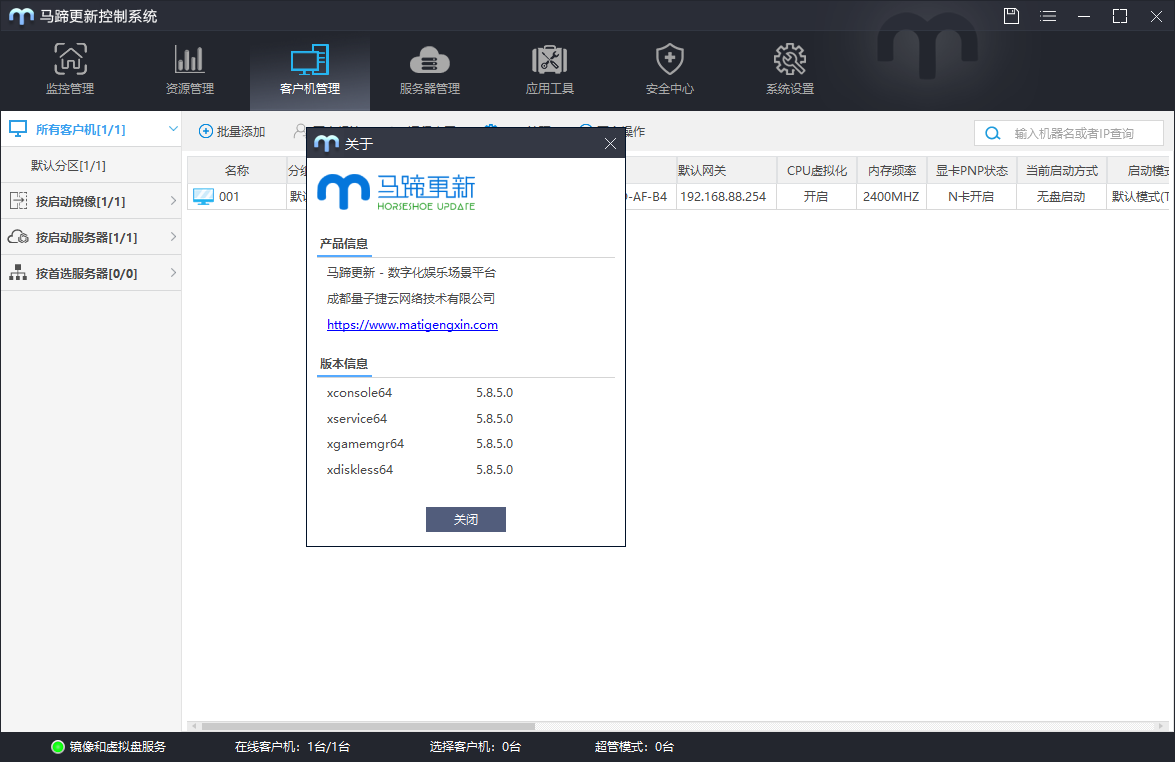The width and height of the screenshot is (1175, 762).
Task: Open the https://www.matigengxin.com link
Action: pos(412,324)
